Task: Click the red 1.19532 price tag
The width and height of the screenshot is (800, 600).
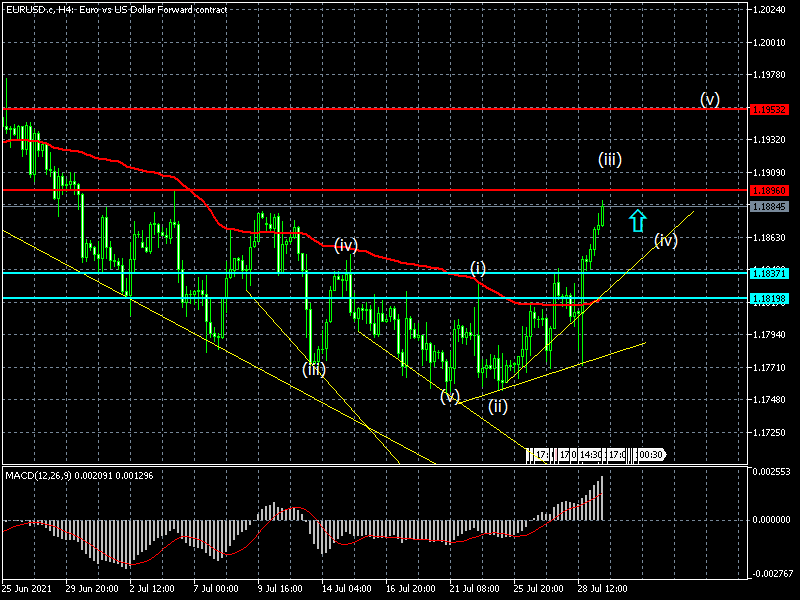Action: [770, 108]
